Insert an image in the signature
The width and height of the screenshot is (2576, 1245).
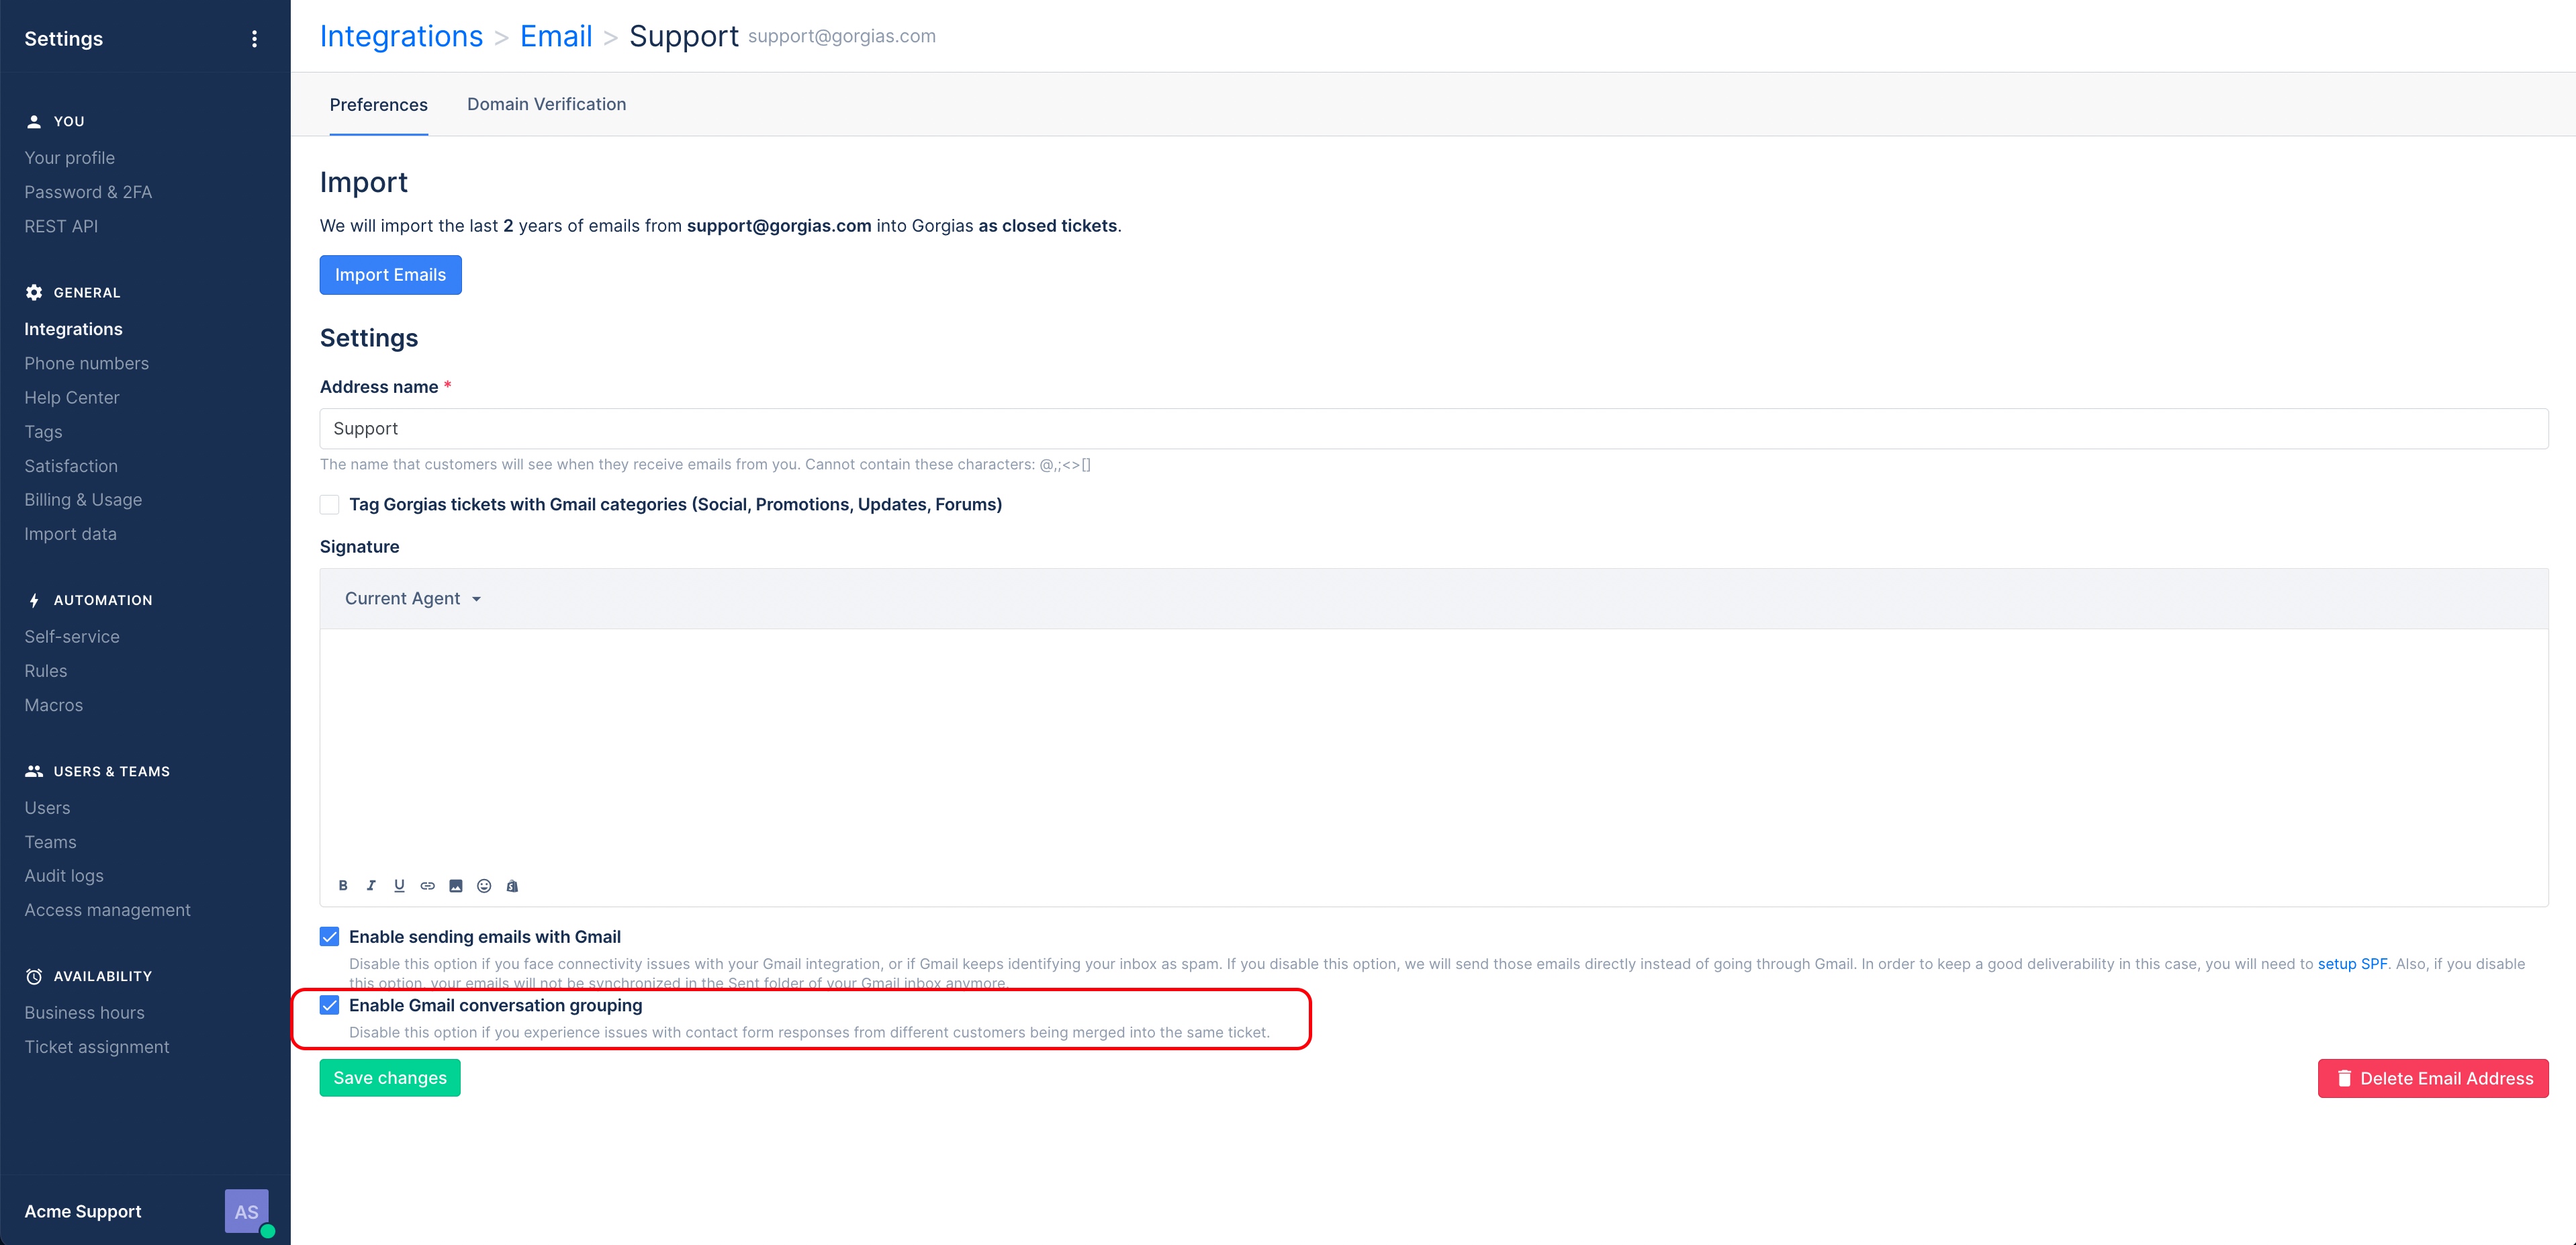coord(456,886)
